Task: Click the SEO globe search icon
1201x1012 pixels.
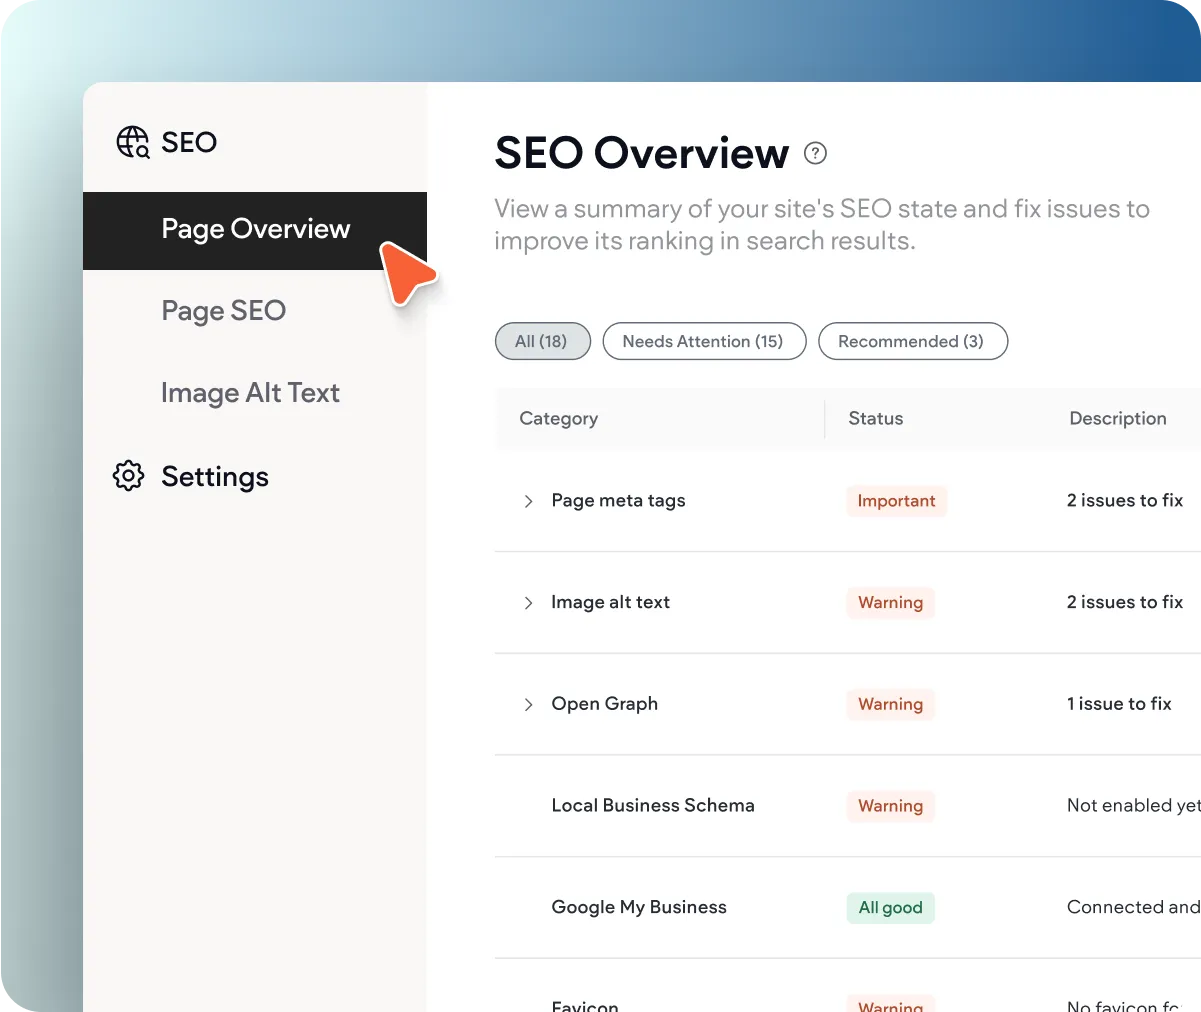Action: point(133,142)
